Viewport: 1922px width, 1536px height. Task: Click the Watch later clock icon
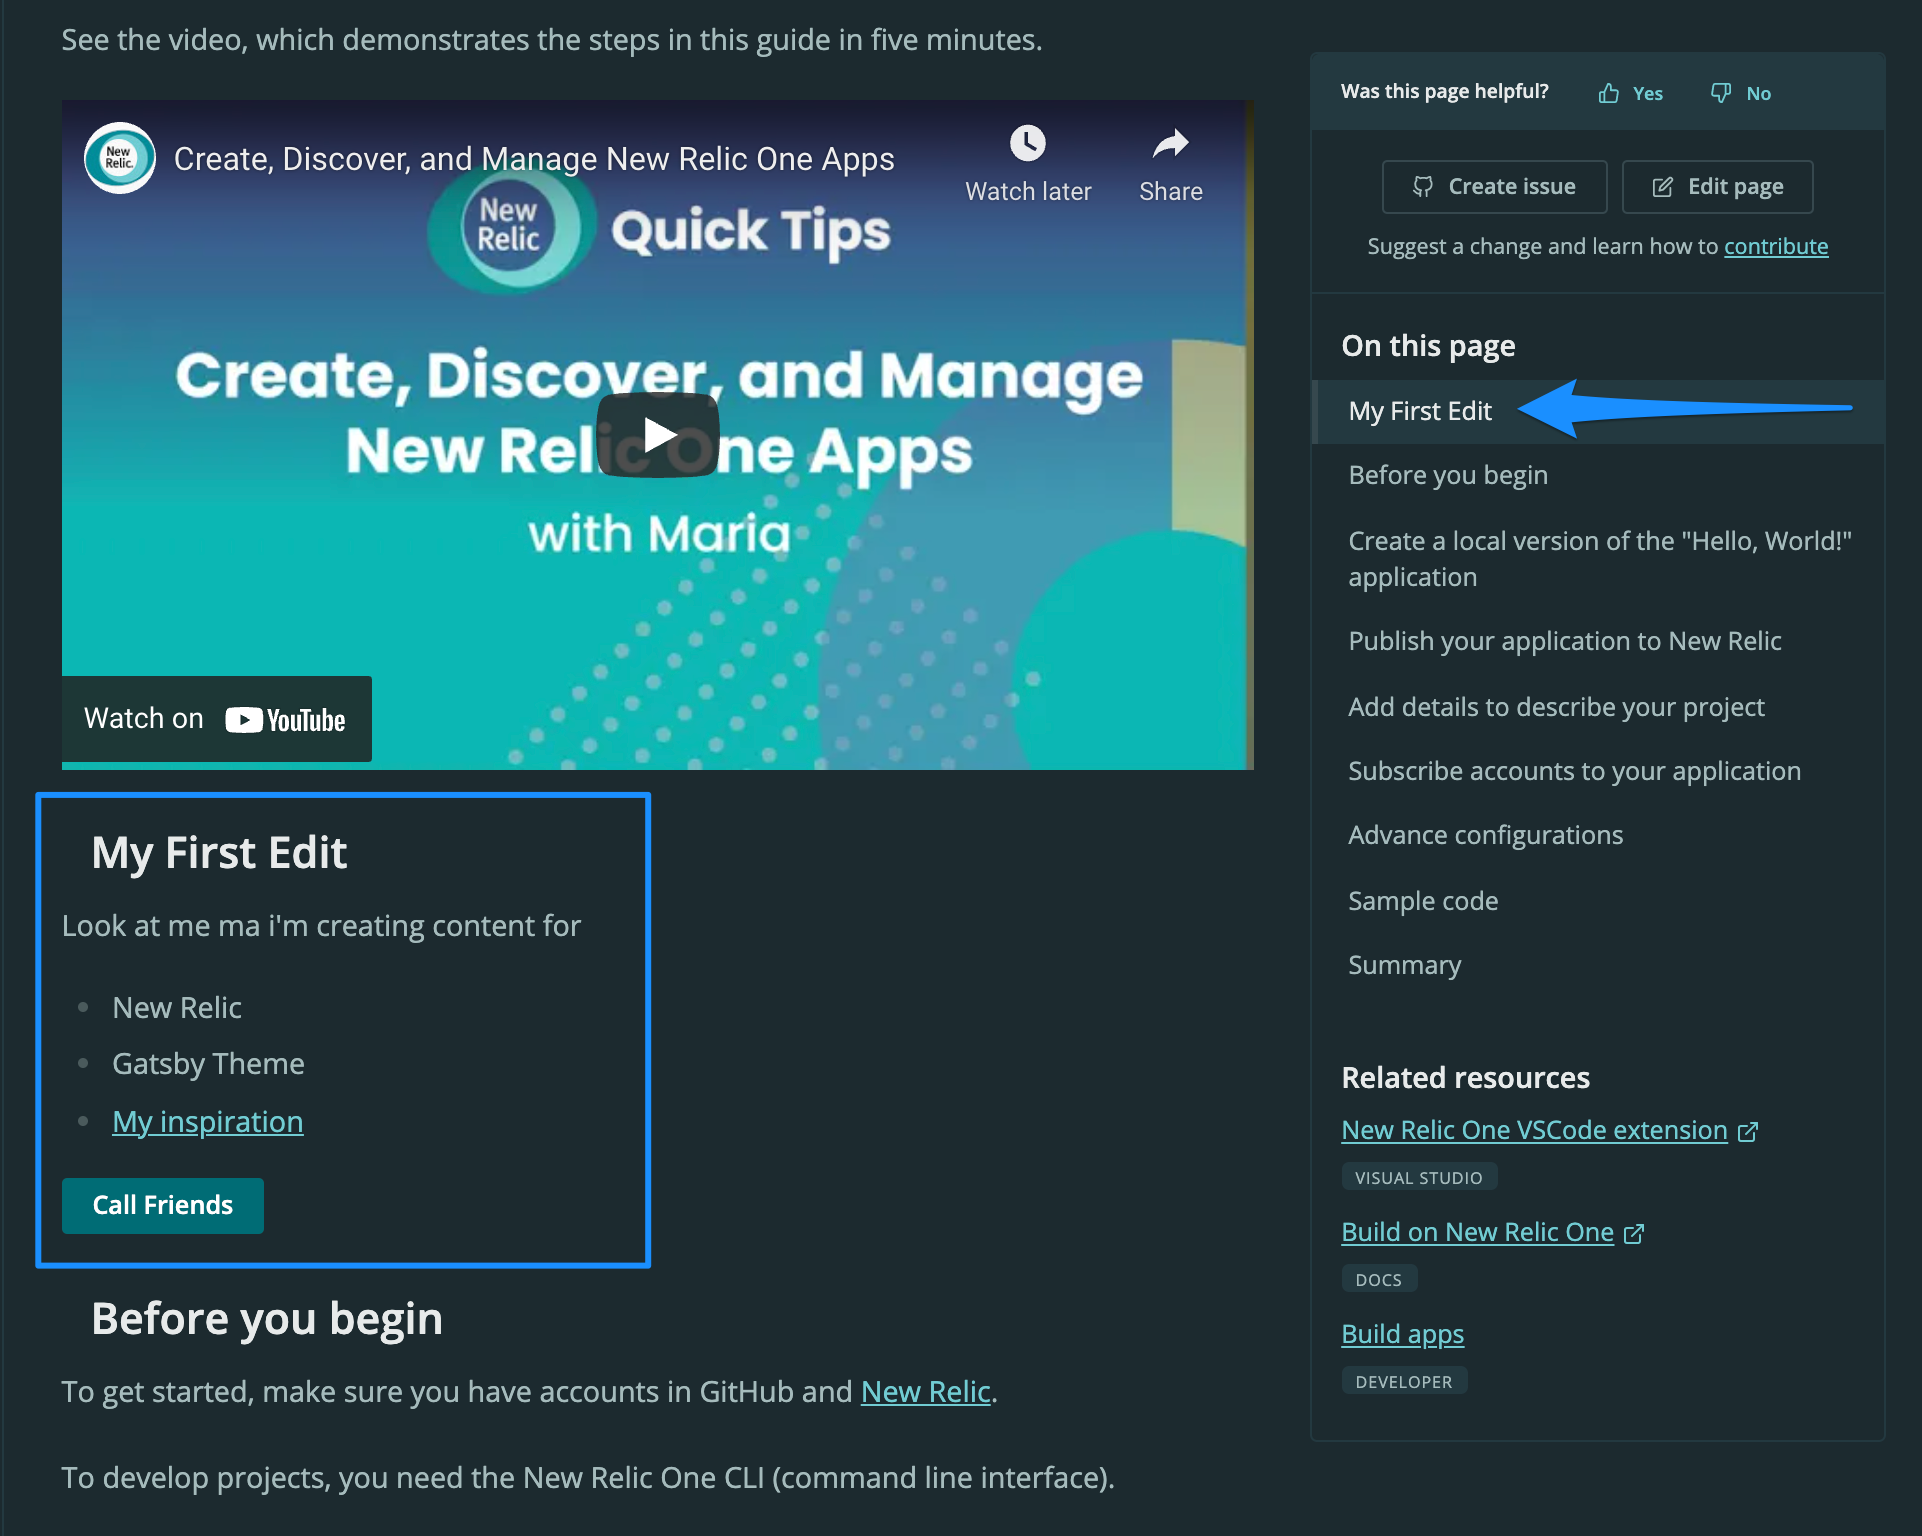(1027, 144)
